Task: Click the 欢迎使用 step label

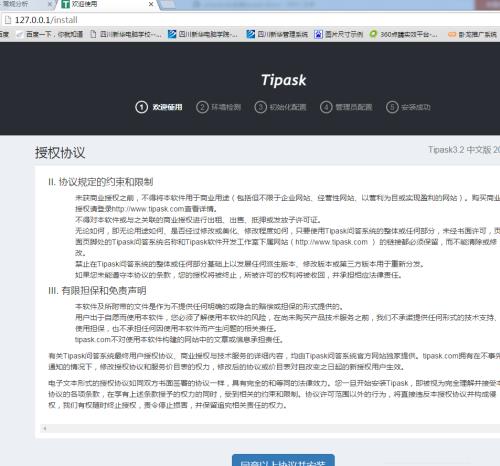Action: point(167,107)
